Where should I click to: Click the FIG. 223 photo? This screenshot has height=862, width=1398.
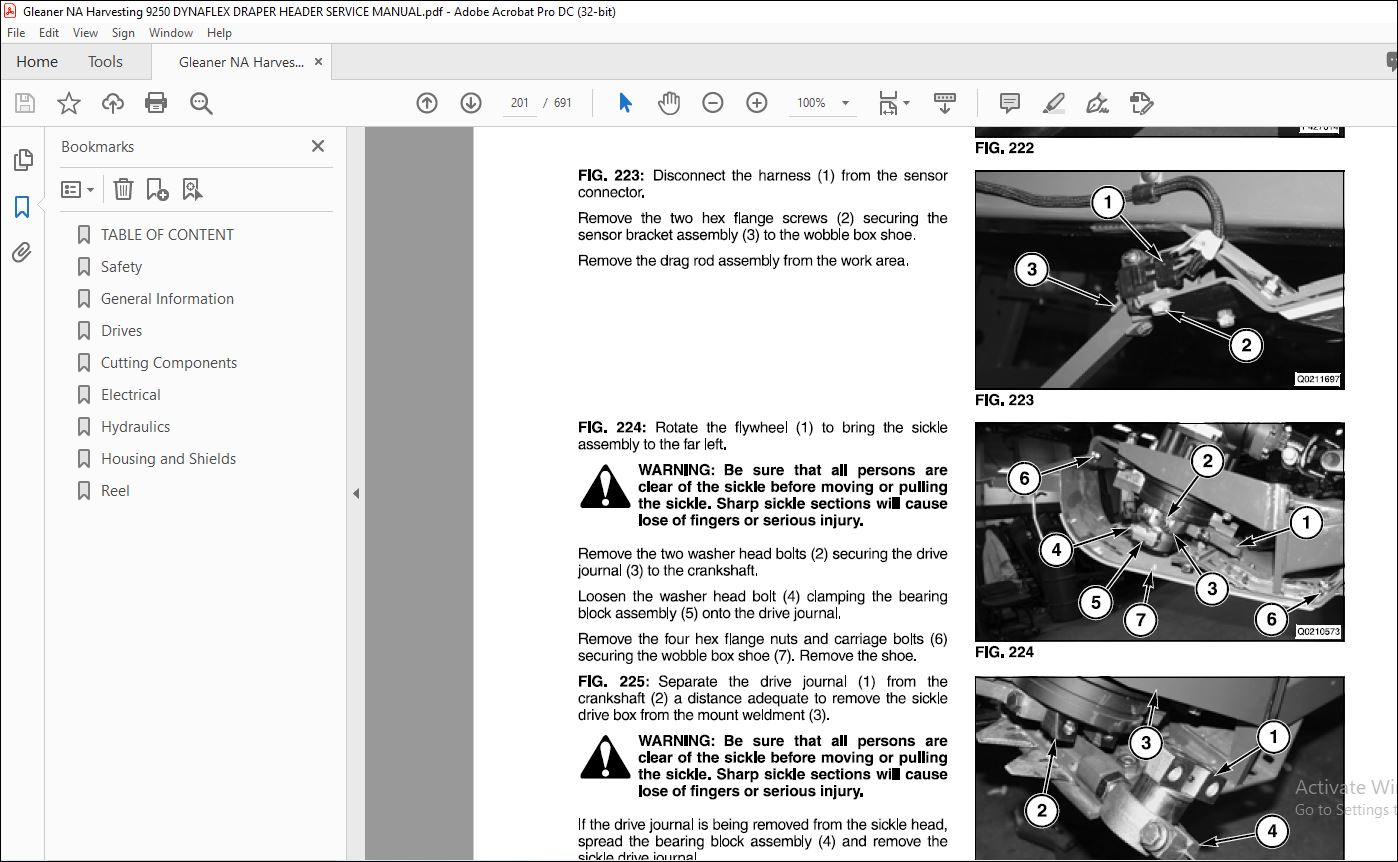[x=1160, y=280]
